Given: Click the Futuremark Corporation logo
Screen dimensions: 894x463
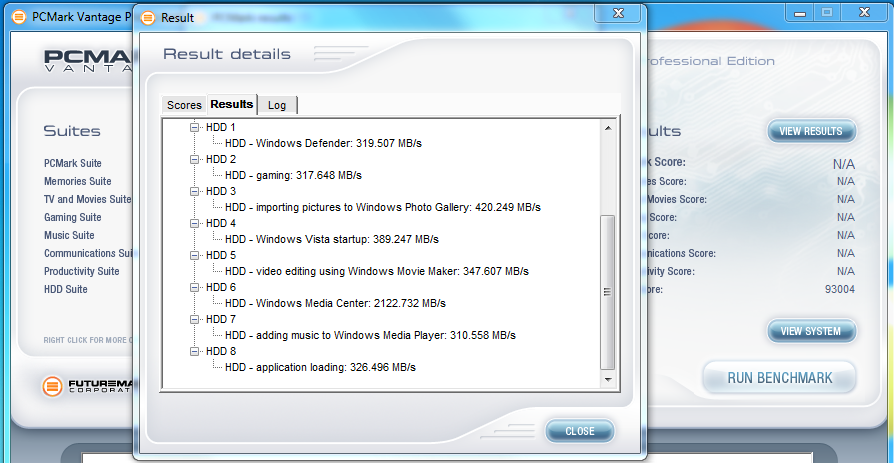Looking at the screenshot, I should pos(87,386).
